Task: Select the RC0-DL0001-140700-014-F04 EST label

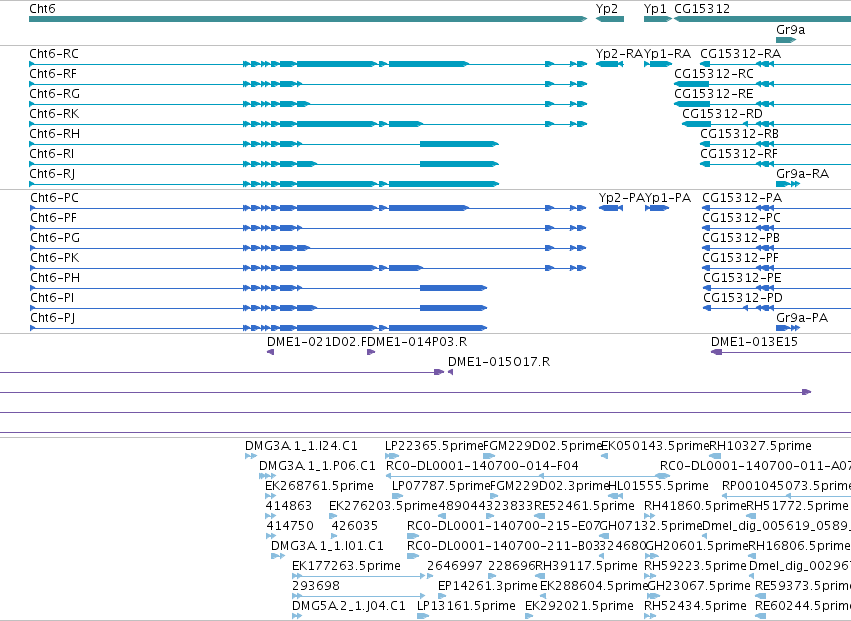Action: click(482, 466)
